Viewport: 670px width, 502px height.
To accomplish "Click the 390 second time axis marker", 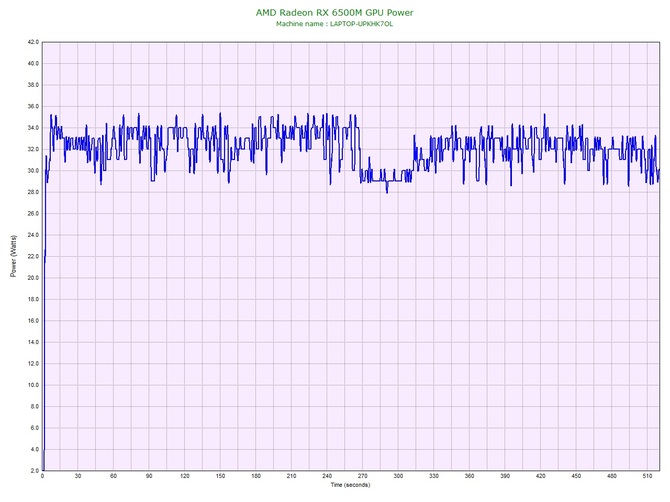I will pyautogui.click(x=505, y=477).
